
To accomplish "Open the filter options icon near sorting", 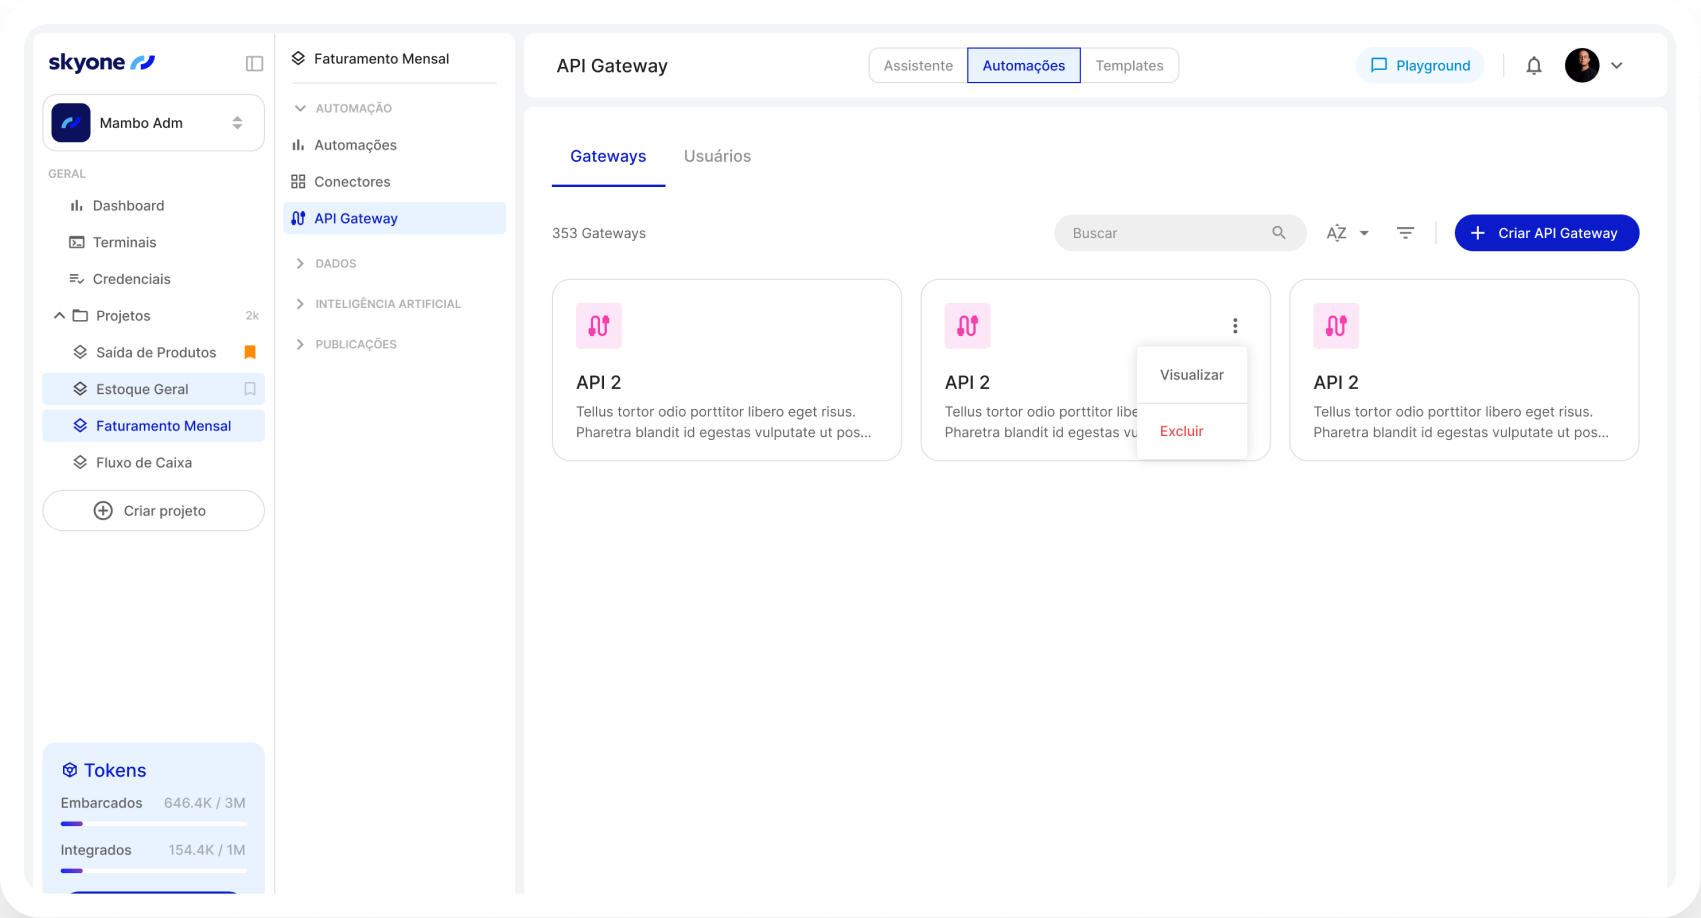I will point(1405,232).
